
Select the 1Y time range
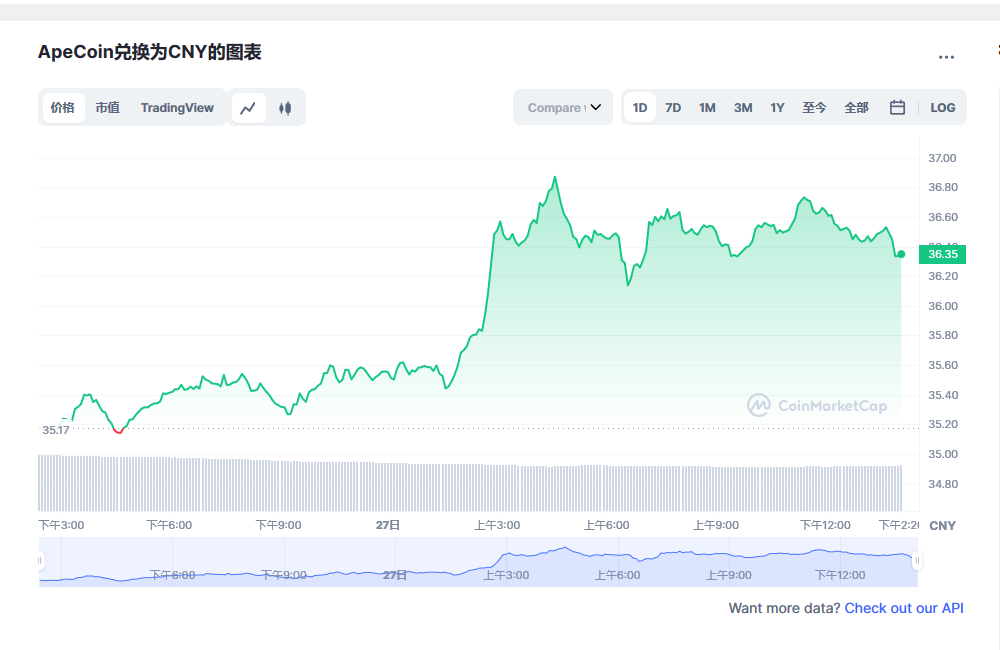(x=777, y=108)
